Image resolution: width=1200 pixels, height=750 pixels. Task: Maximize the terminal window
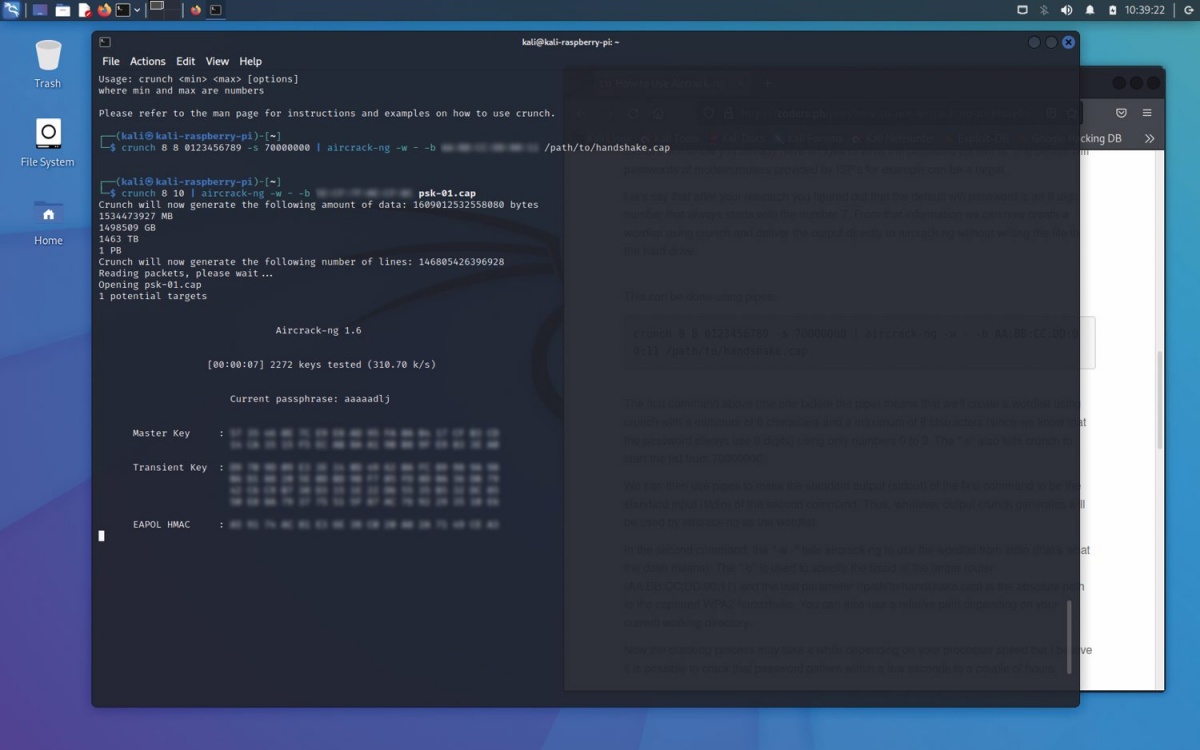[1051, 42]
